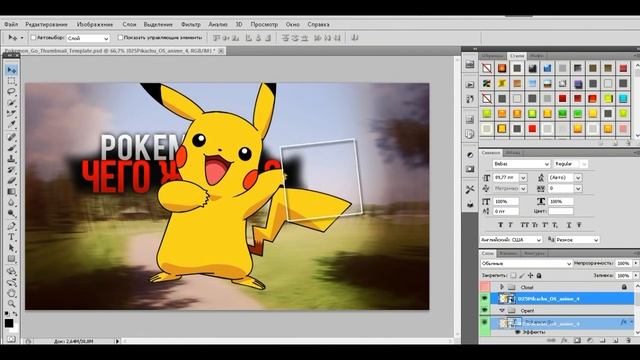Open the Английский: США language dropdown
Viewport: 640px width, 360px height.
coord(511,240)
